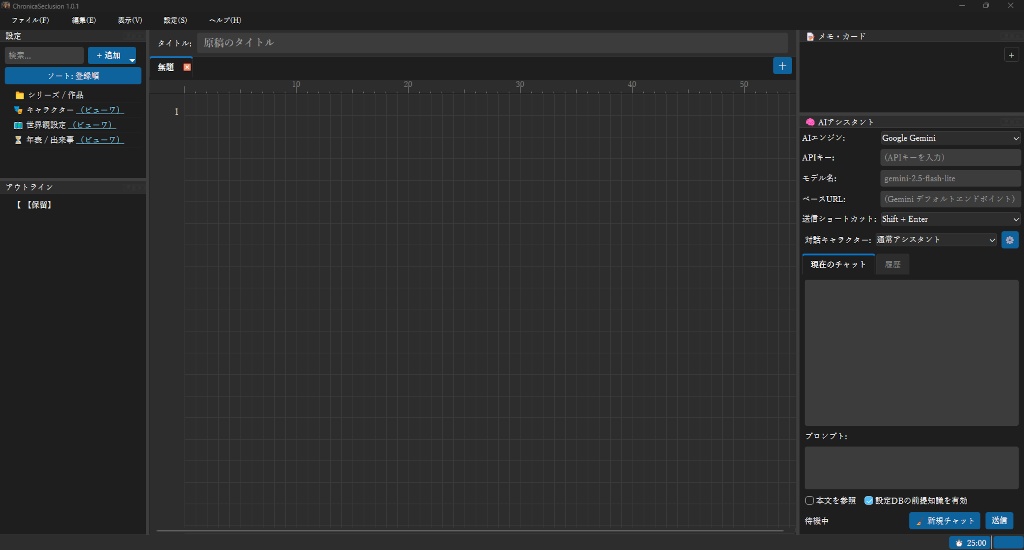Open character settings gear next to 対話キャラクター
The image size is (1024, 550).
click(x=1010, y=240)
